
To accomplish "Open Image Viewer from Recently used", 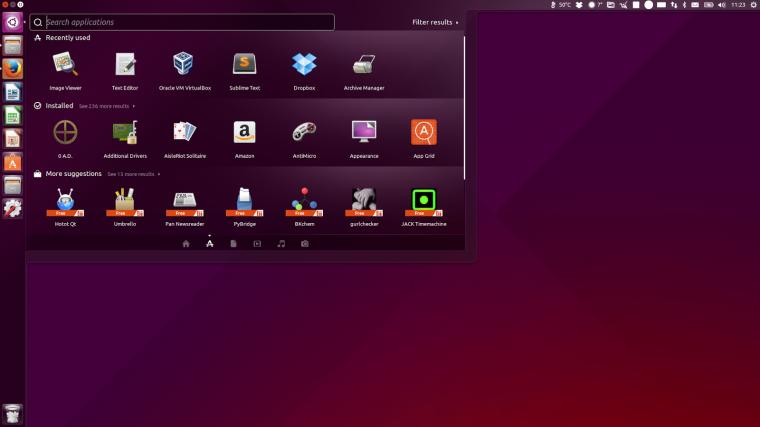I will coord(65,71).
